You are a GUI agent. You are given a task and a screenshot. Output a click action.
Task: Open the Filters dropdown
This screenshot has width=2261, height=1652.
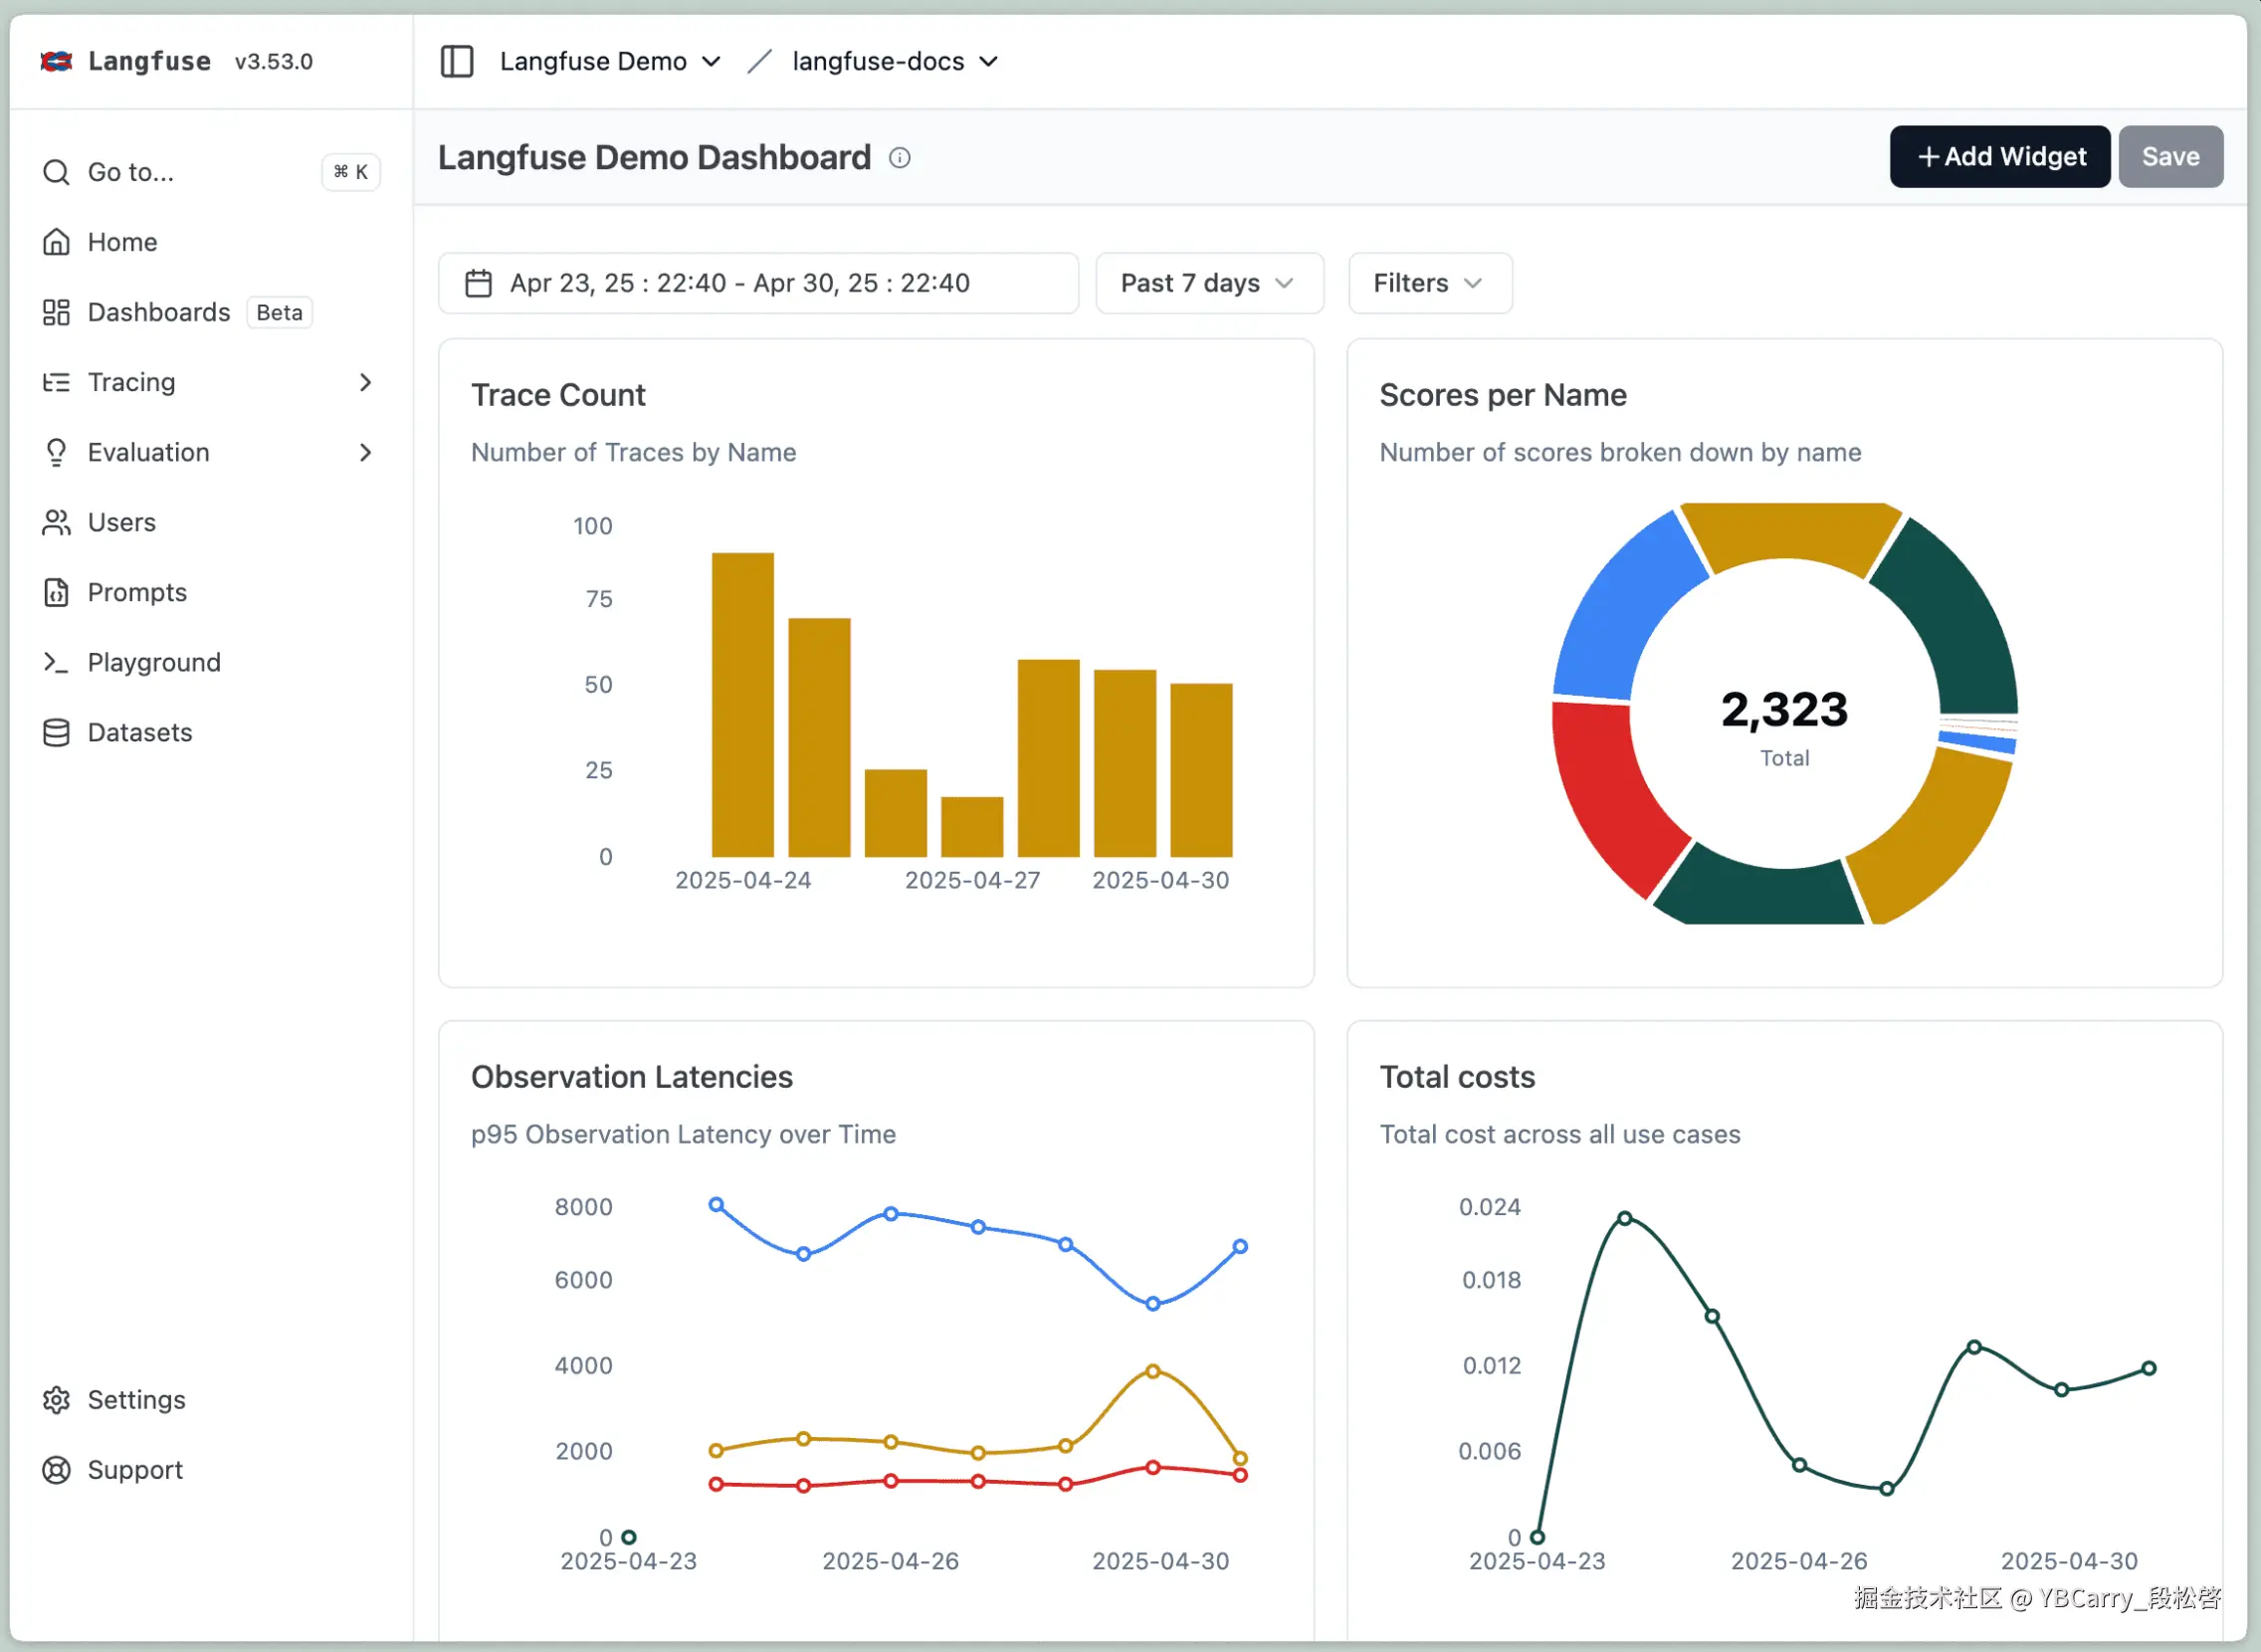(1428, 283)
